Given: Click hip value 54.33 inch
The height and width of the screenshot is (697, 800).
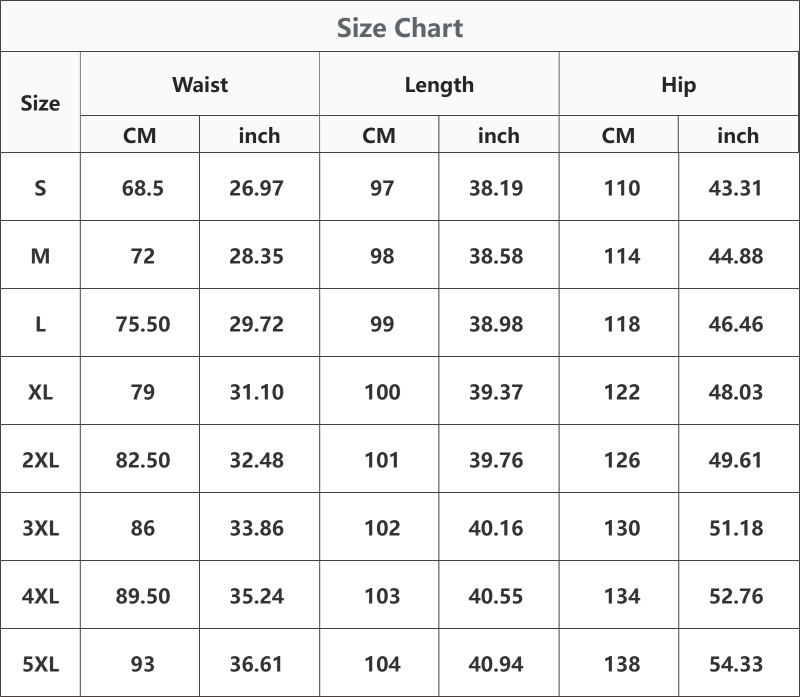Looking at the screenshot, I should [x=736, y=664].
